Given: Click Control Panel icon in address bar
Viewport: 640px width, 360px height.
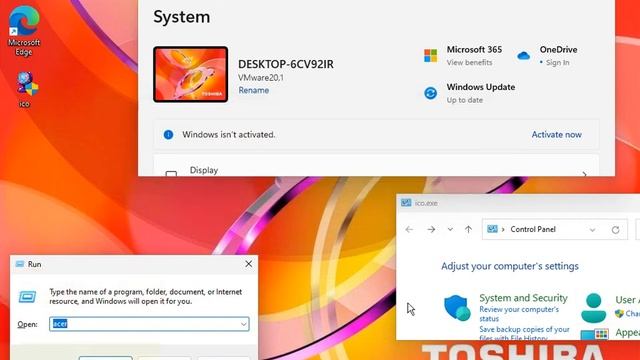Looking at the screenshot, I should pos(492,229).
